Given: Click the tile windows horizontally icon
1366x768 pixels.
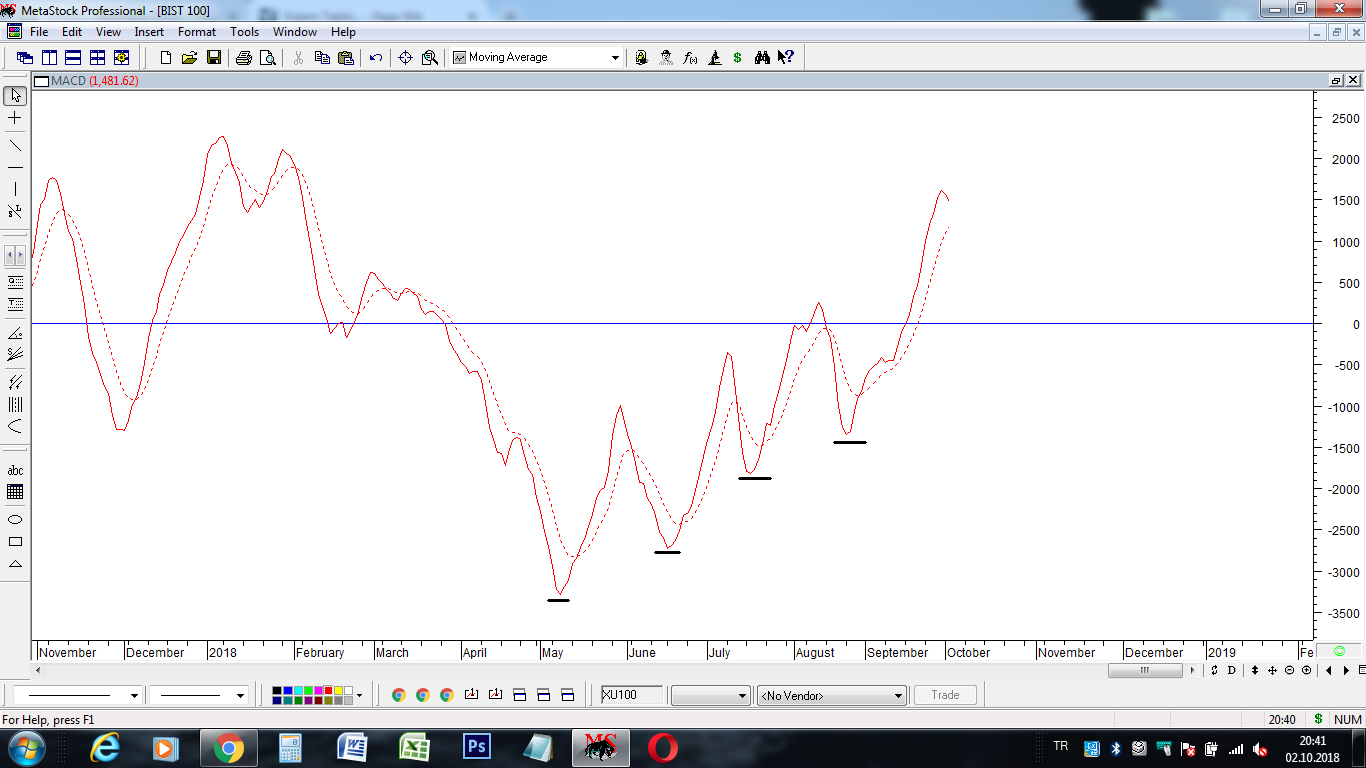Looking at the screenshot, I should click(x=73, y=58).
